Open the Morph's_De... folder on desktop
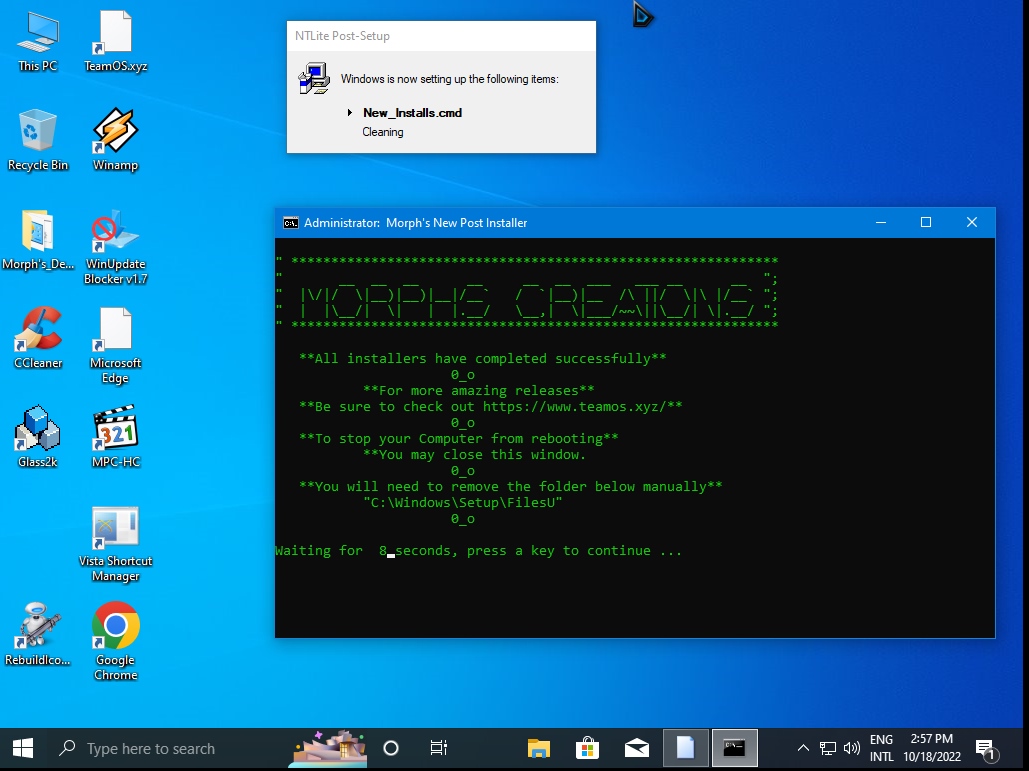The height and width of the screenshot is (771, 1029). [38, 233]
